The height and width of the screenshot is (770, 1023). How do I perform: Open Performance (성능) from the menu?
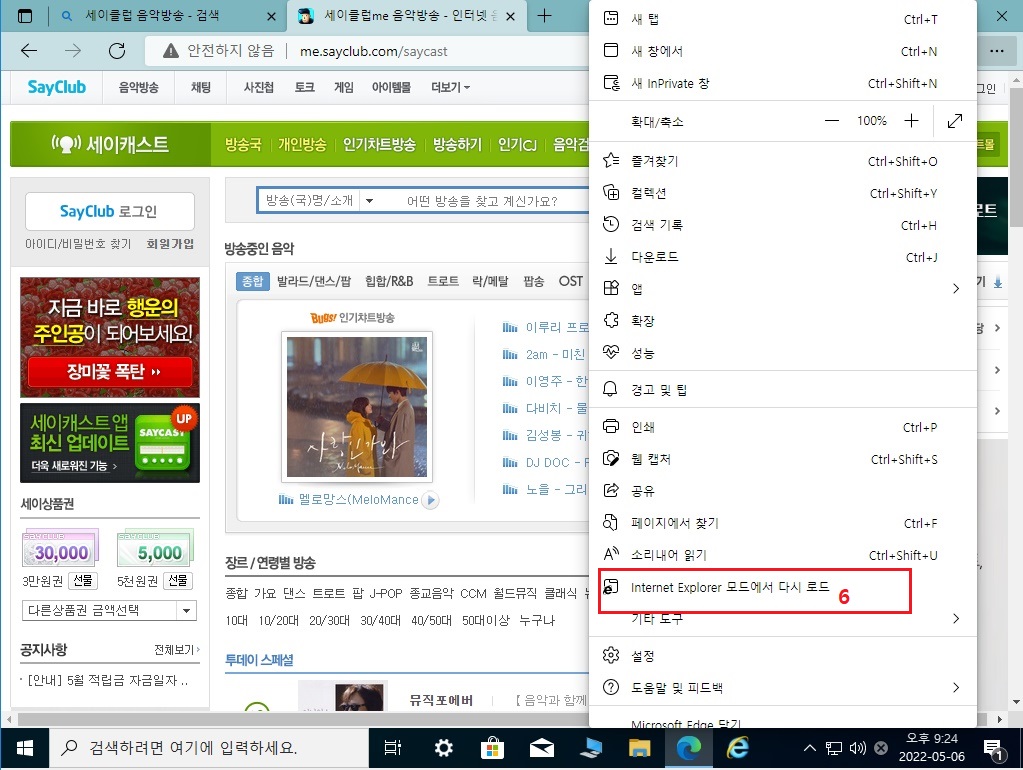pos(782,352)
